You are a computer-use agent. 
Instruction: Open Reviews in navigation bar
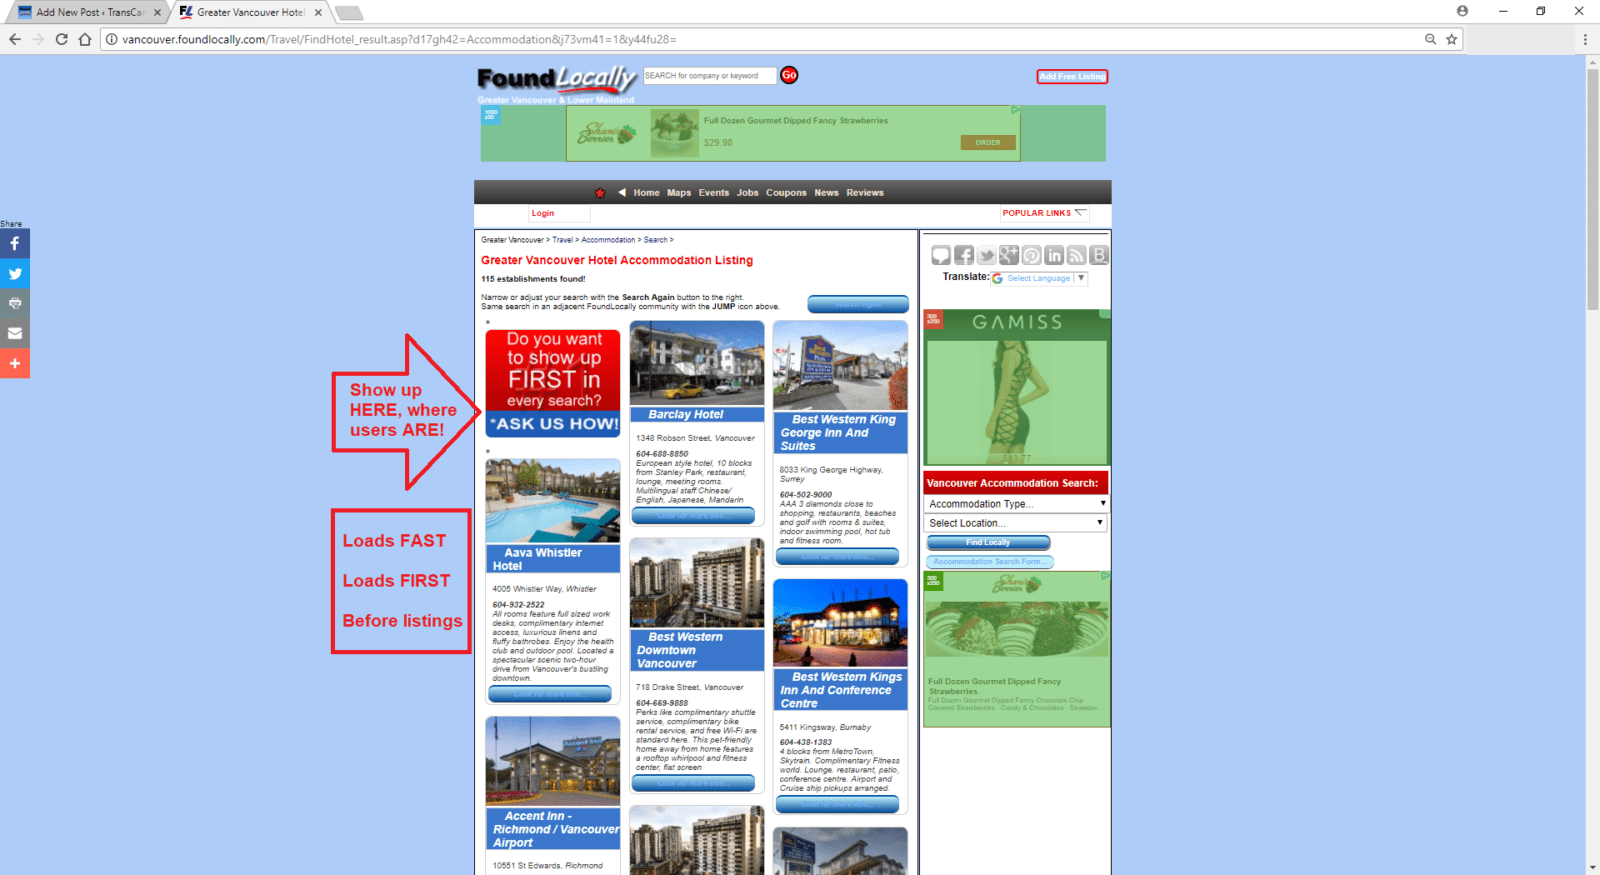865,193
